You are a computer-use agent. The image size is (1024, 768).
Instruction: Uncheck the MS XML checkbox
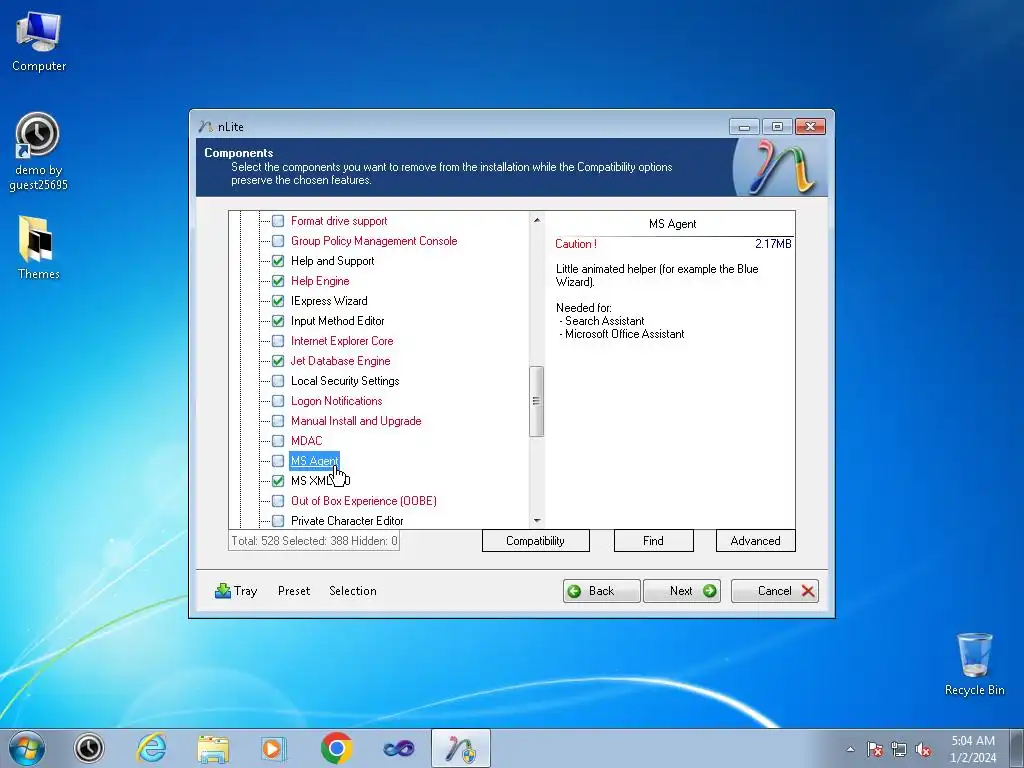click(278, 481)
